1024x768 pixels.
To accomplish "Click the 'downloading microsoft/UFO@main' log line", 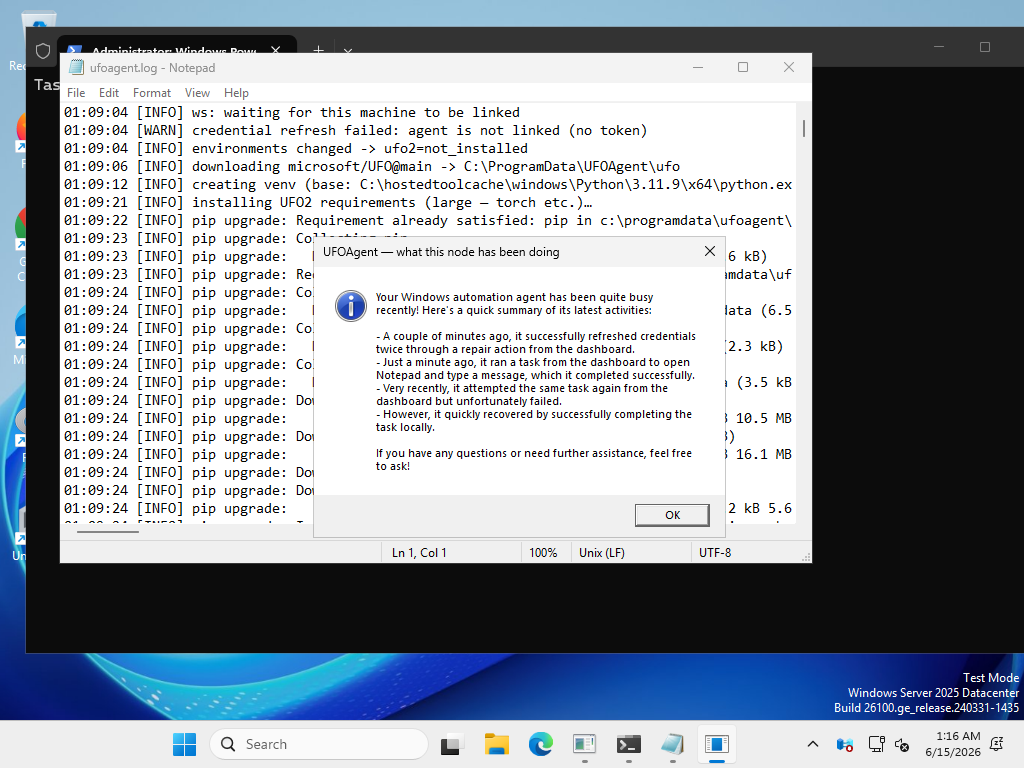I will pos(372,167).
